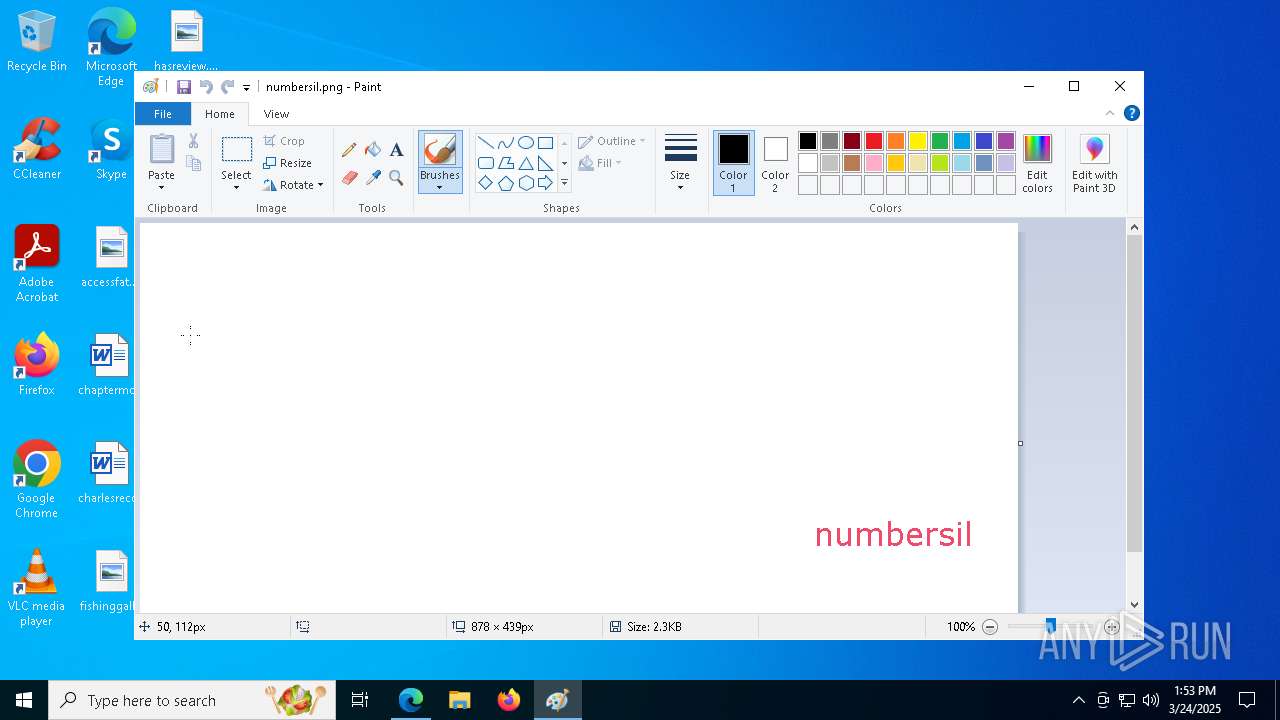1280x720 pixels.
Task: Select the Color picker eyedropper tool
Action: (x=373, y=178)
